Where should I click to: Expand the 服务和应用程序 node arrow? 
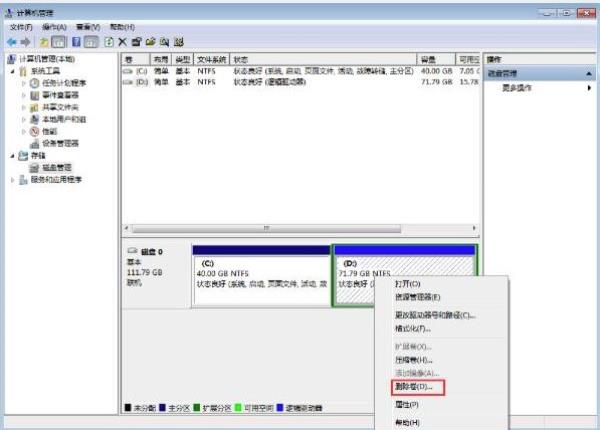(x=13, y=179)
